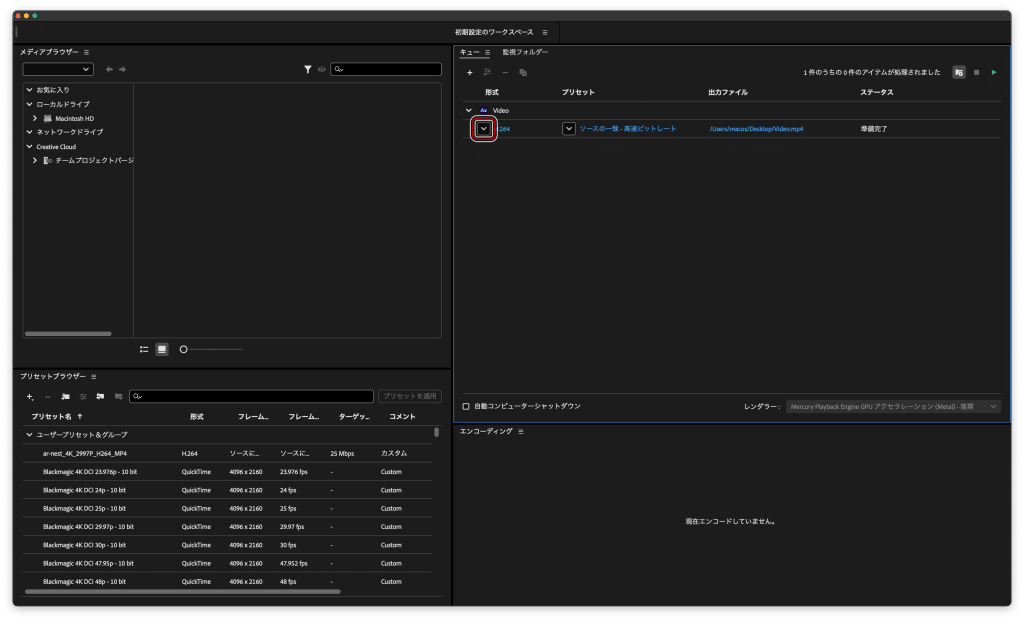Create new preset with the plus icon
Viewport: 1024px width, 621px height.
30,396
